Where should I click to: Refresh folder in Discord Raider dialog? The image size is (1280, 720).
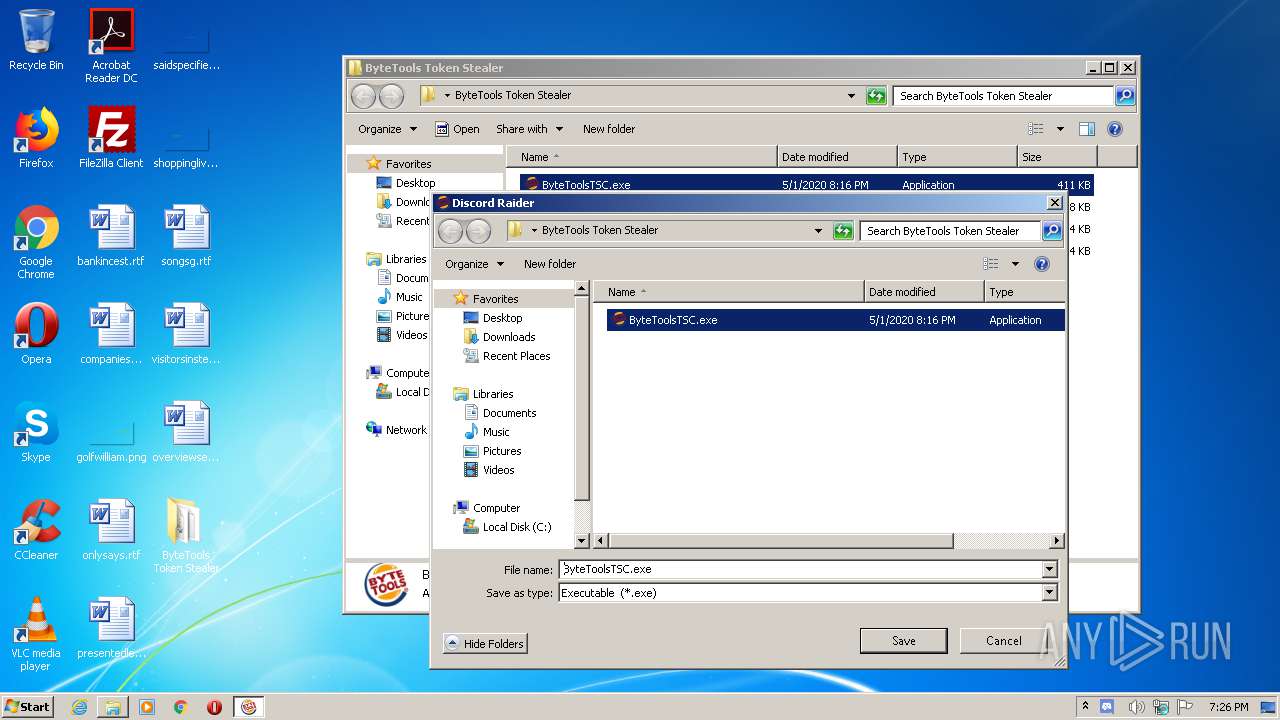click(843, 231)
